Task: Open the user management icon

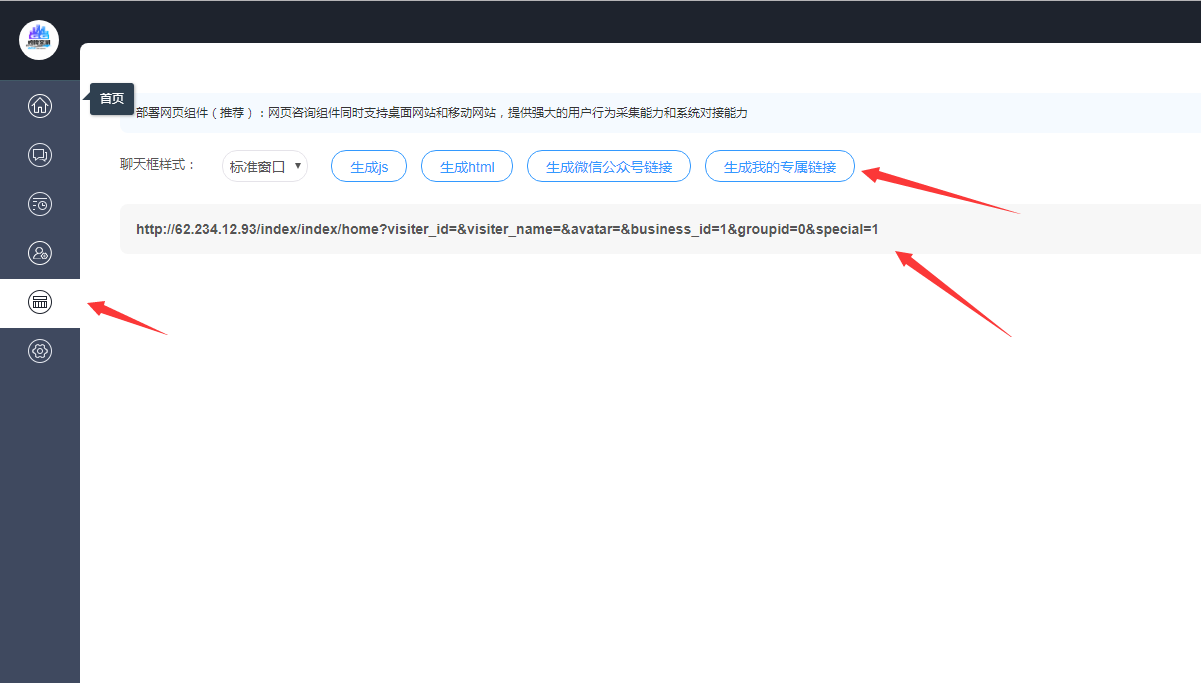Action: pyautogui.click(x=40, y=253)
